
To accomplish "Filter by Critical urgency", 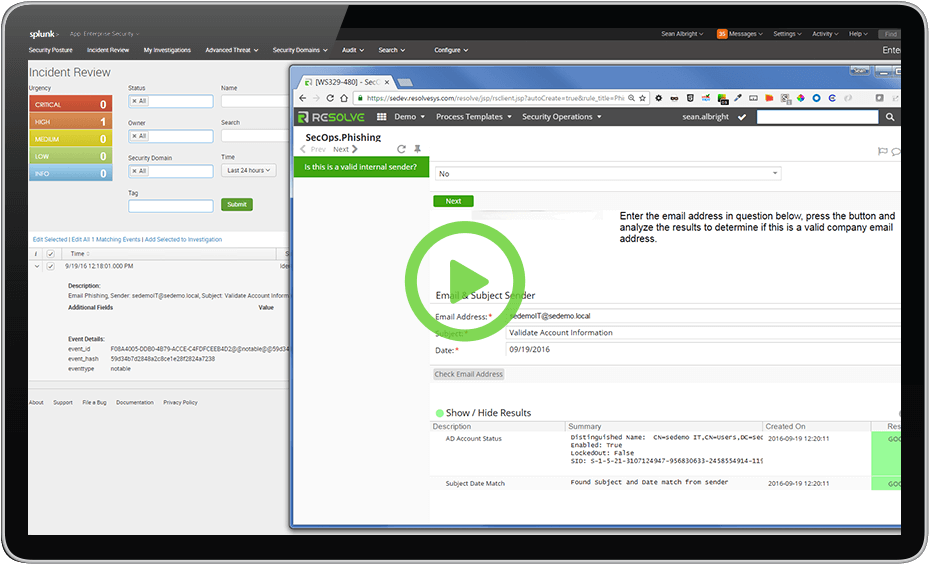I will coord(71,104).
